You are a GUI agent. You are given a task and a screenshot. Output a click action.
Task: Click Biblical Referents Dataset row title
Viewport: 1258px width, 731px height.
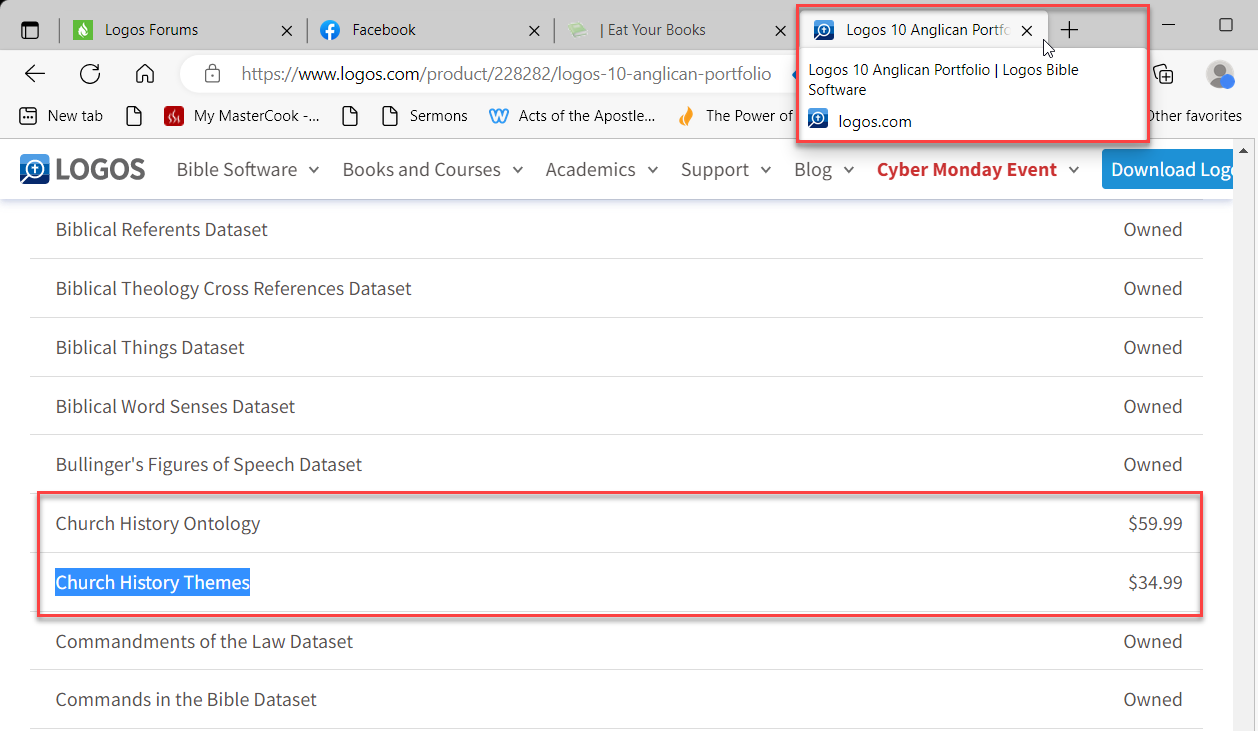pos(162,229)
